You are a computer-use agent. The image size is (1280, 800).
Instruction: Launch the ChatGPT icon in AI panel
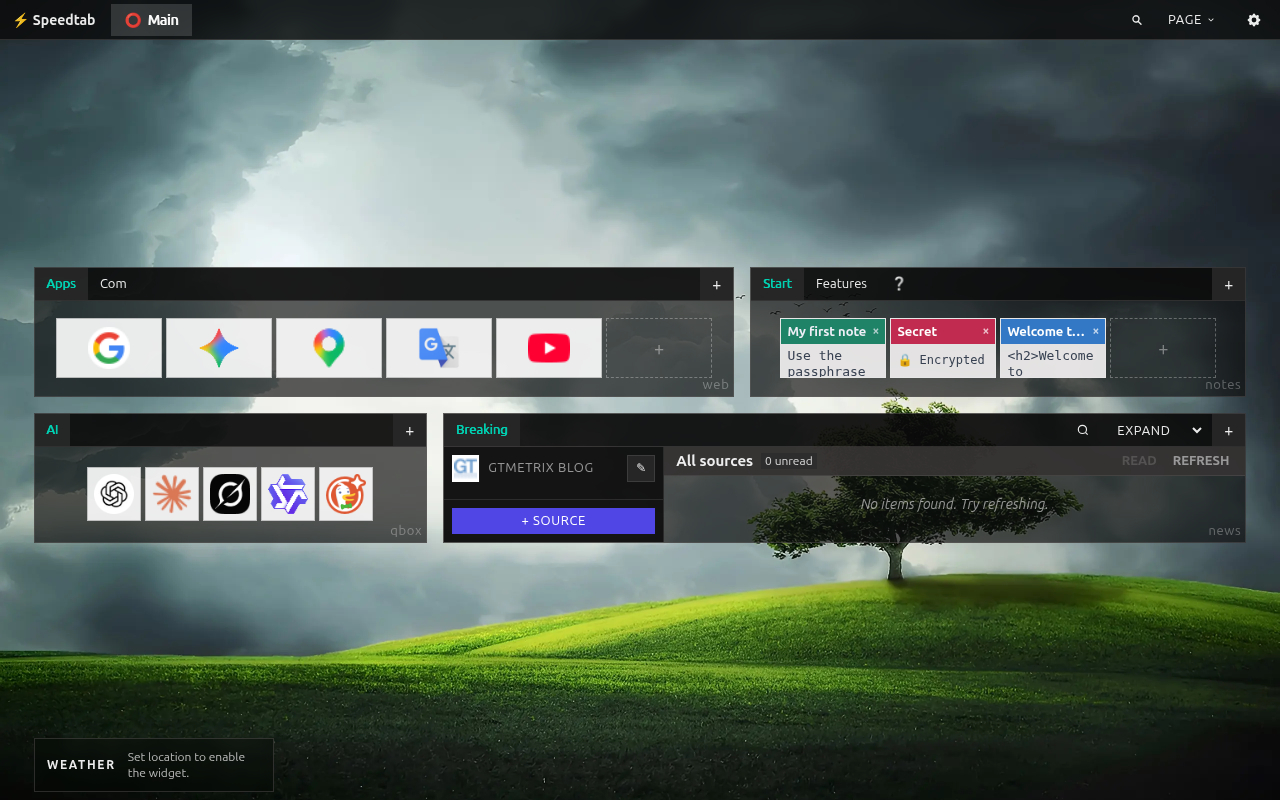point(114,494)
